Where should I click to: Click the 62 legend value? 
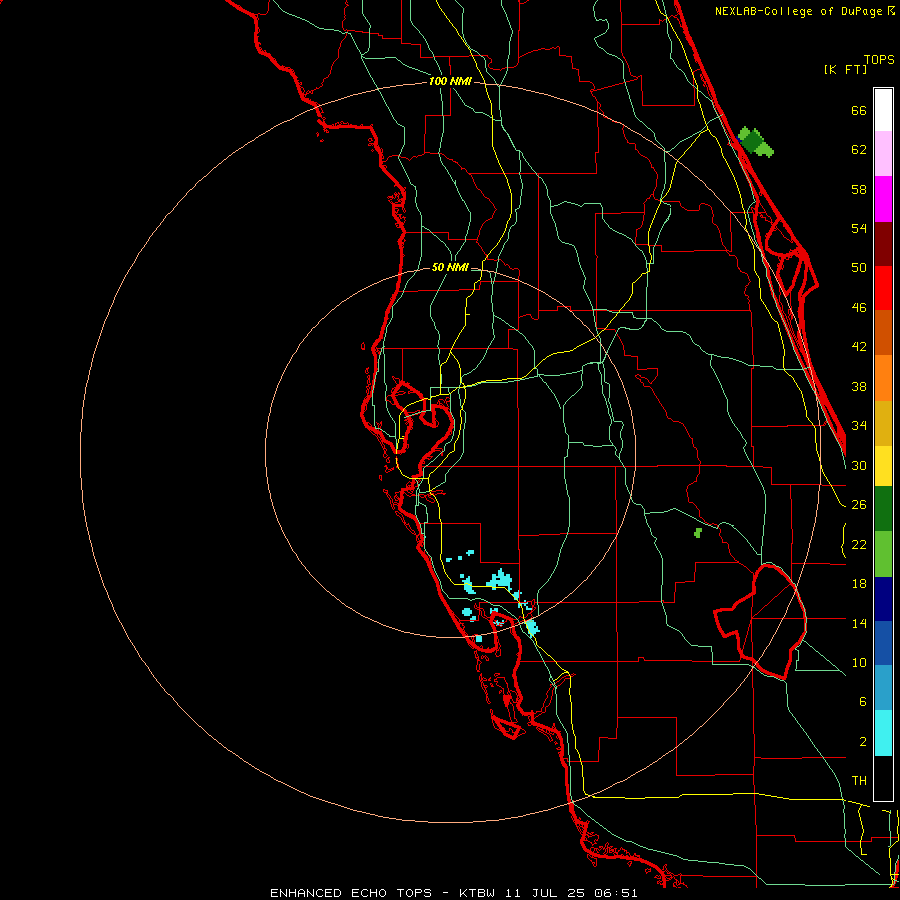click(x=859, y=150)
